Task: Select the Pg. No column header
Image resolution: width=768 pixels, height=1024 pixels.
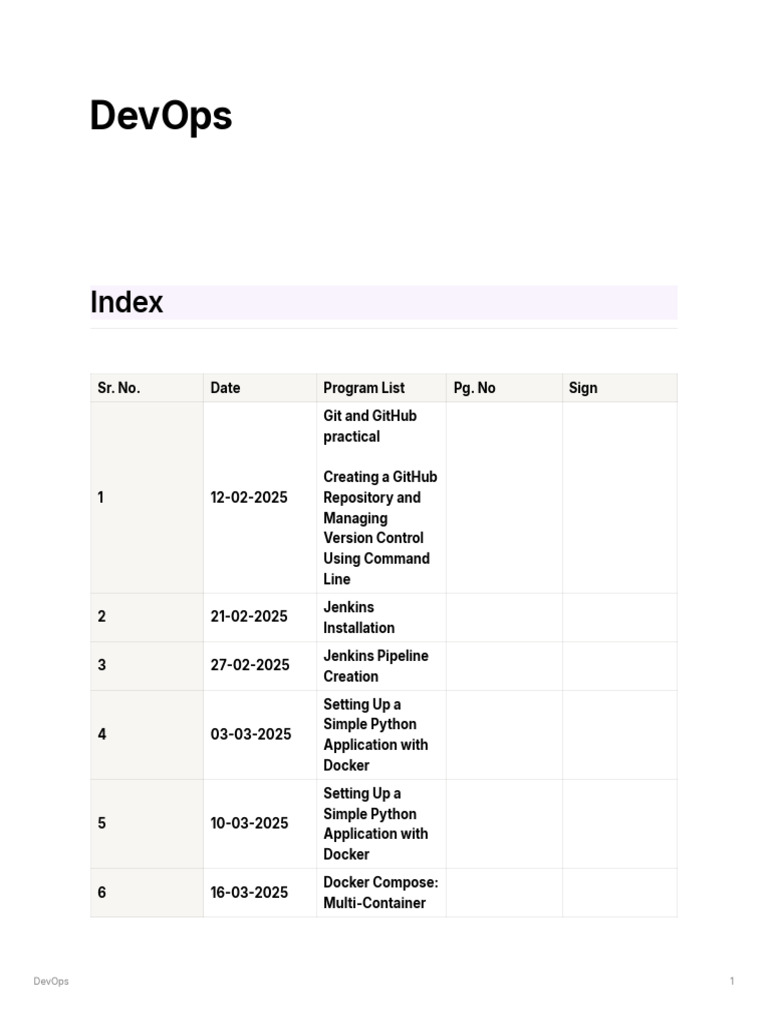Action: pos(474,388)
